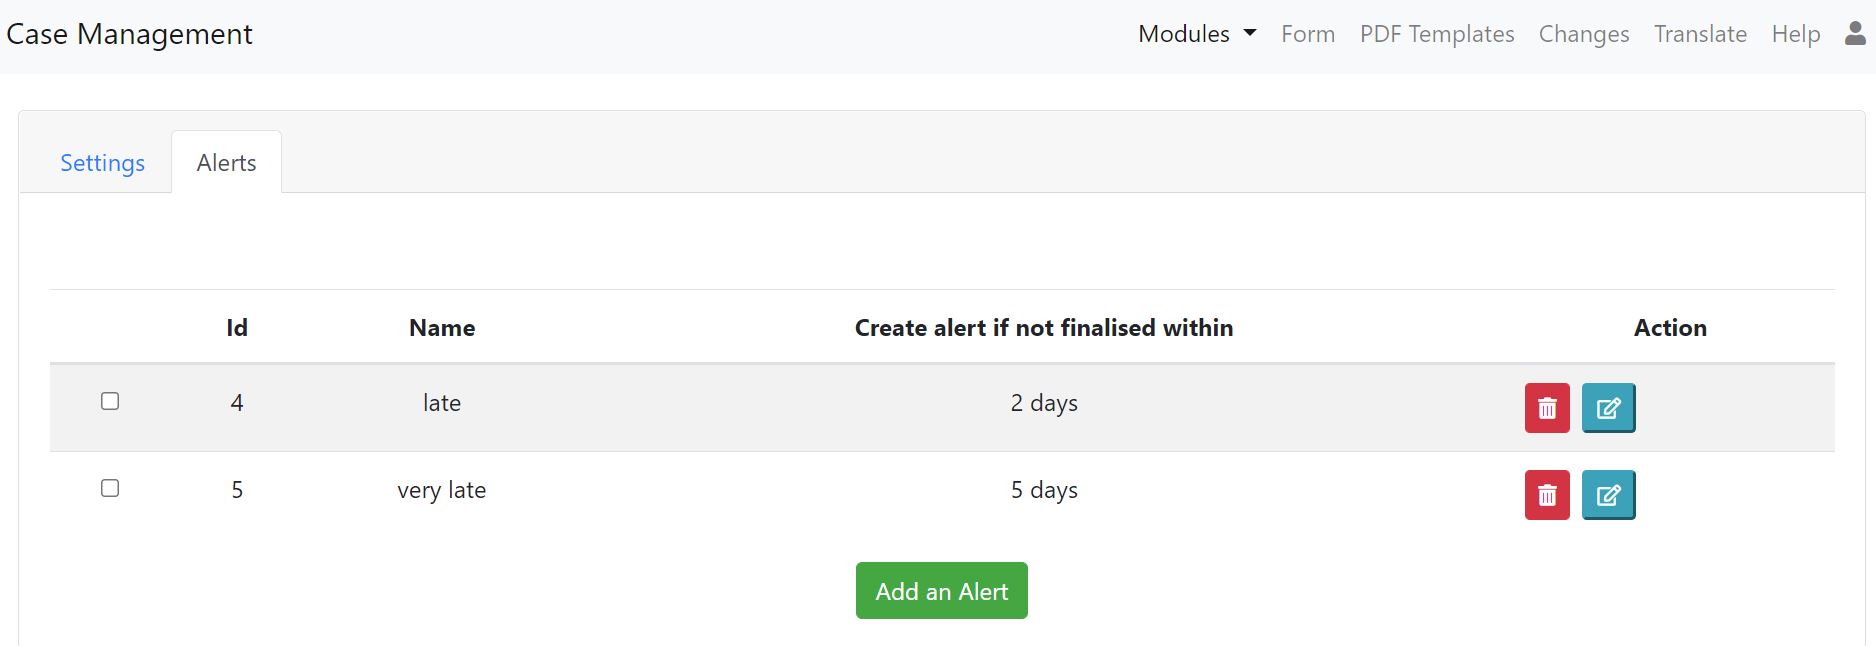Viewport: 1876px width, 646px height.
Task: Open the Changes page
Action: pyautogui.click(x=1583, y=34)
